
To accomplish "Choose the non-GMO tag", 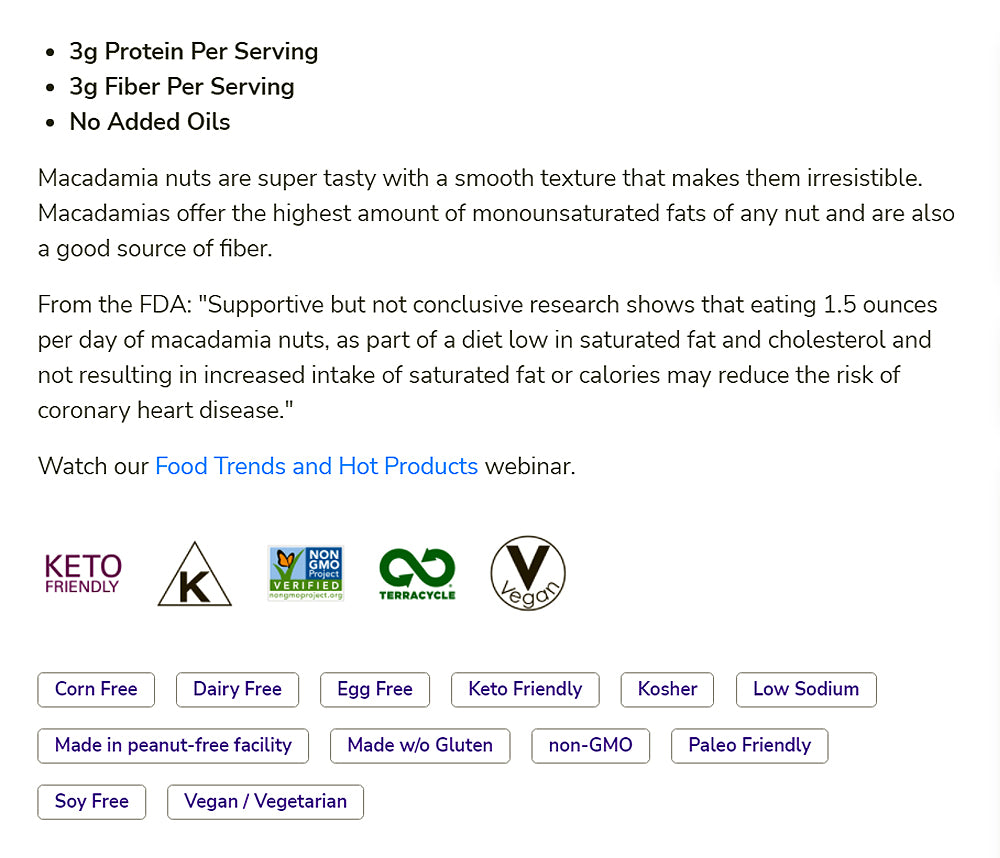I will click(x=591, y=746).
